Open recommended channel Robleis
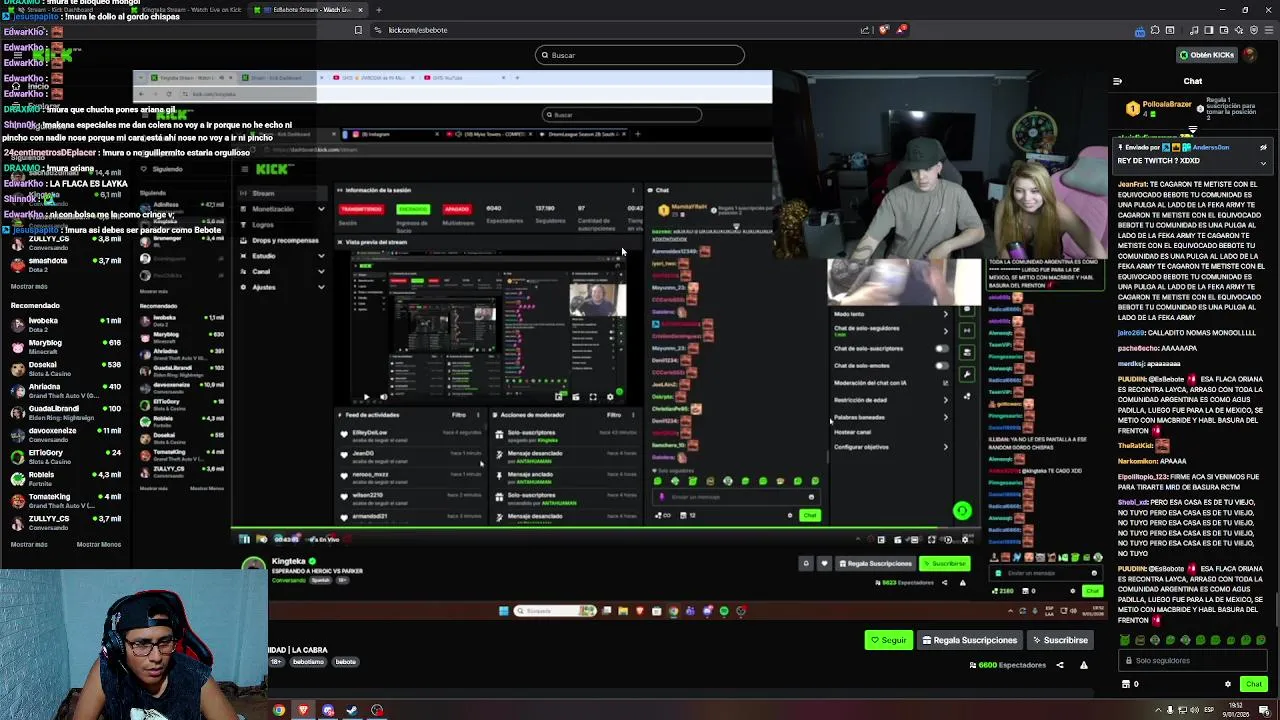The width and height of the screenshot is (1280, 720). [65, 478]
